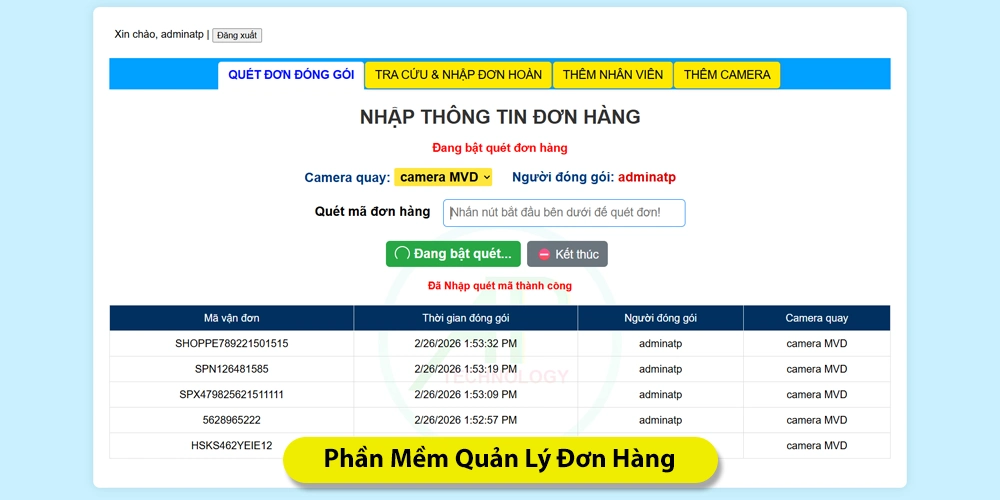Click the Thời gian đóng gói header

465,318
